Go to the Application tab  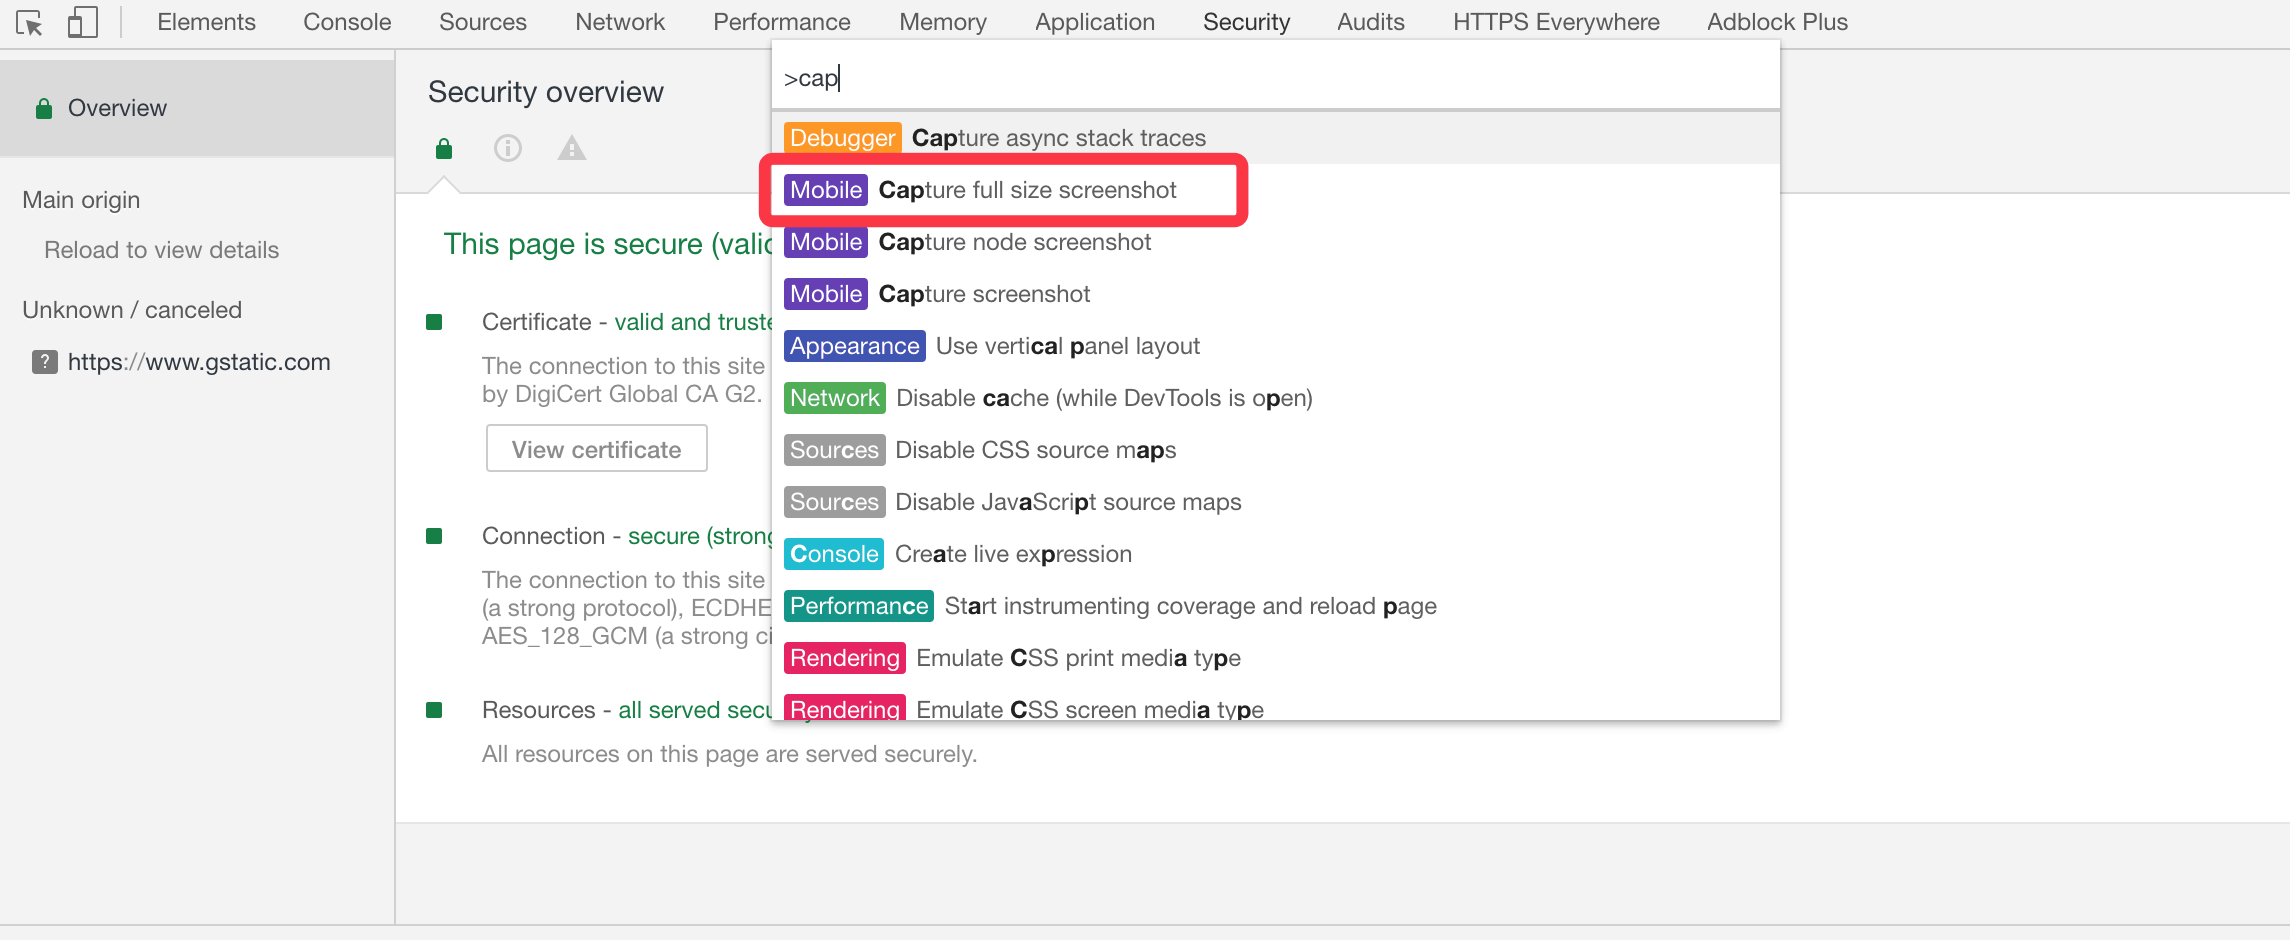pyautogui.click(x=1095, y=22)
